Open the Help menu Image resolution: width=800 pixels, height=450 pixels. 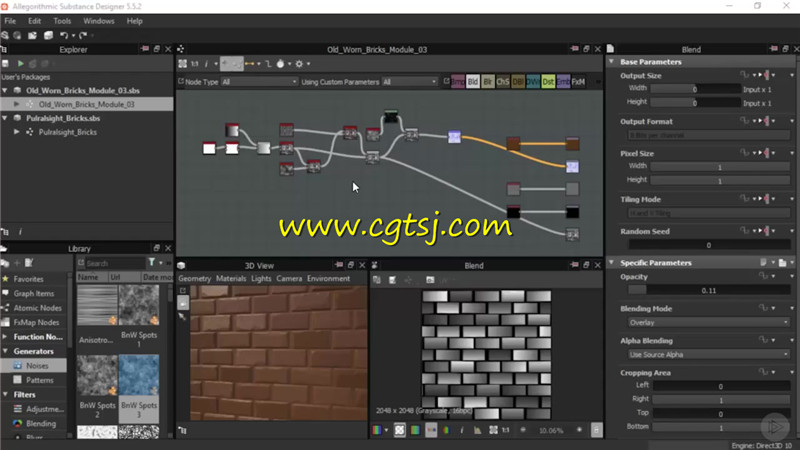pyautogui.click(x=134, y=21)
